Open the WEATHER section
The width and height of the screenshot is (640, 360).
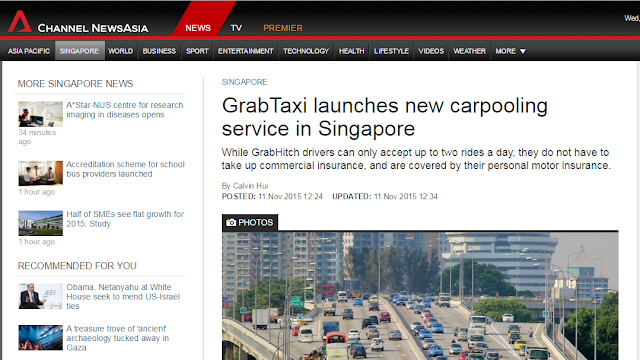(469, 51)
